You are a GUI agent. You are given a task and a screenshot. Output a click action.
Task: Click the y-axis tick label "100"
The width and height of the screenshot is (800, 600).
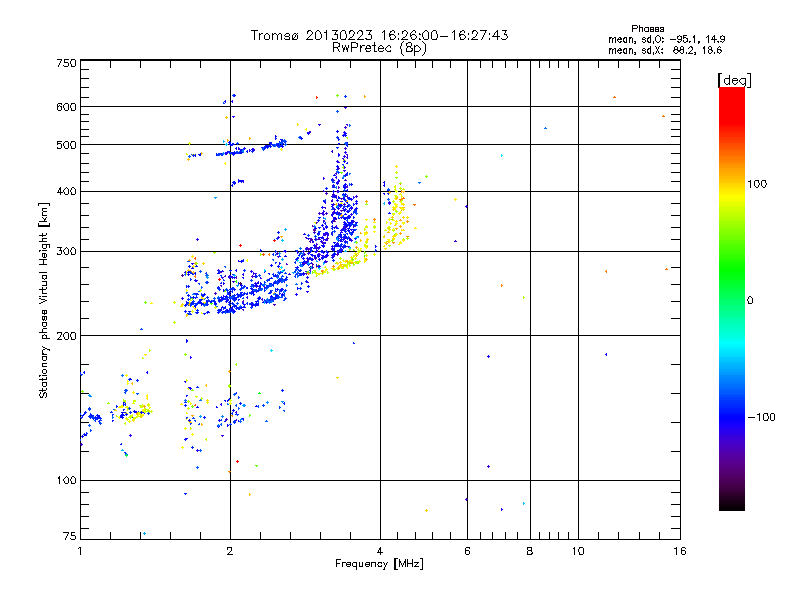point(67,480)
